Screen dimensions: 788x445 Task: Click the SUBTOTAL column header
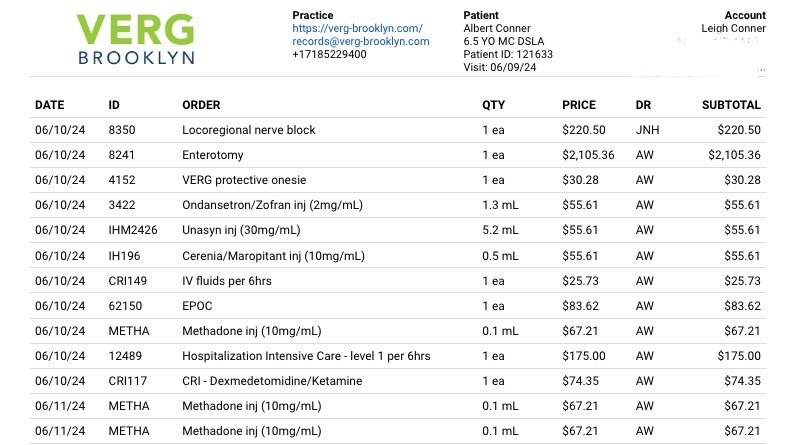point(731,105)
